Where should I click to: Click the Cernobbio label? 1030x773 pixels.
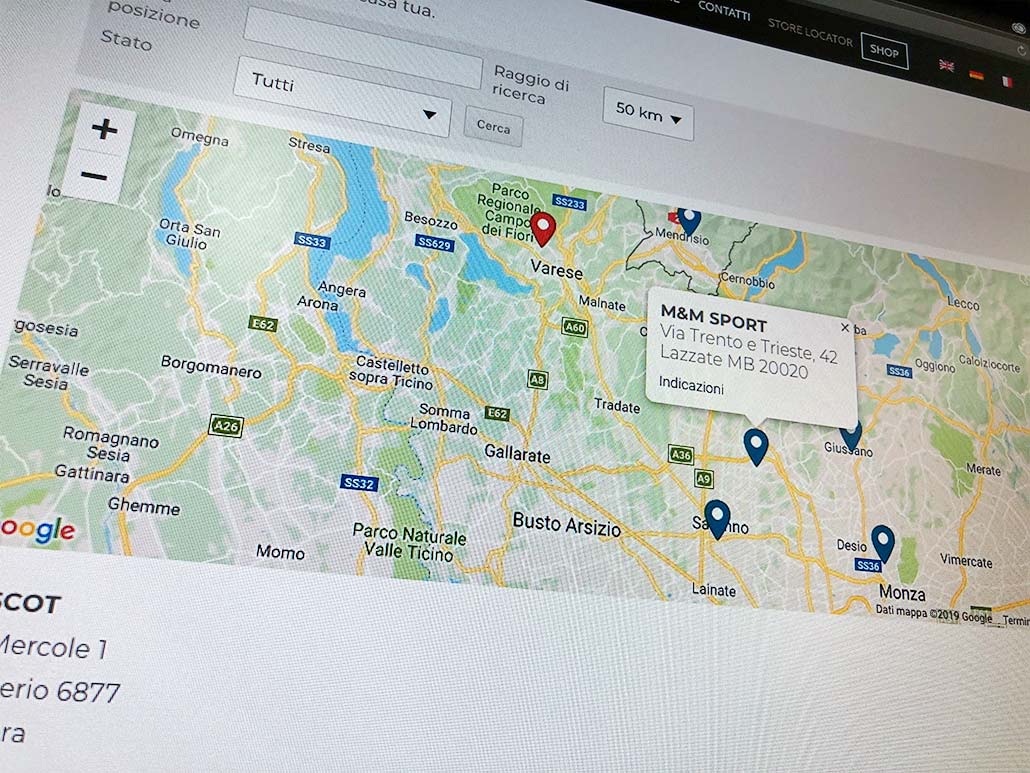pyautogui.click(x=748, y=281)
